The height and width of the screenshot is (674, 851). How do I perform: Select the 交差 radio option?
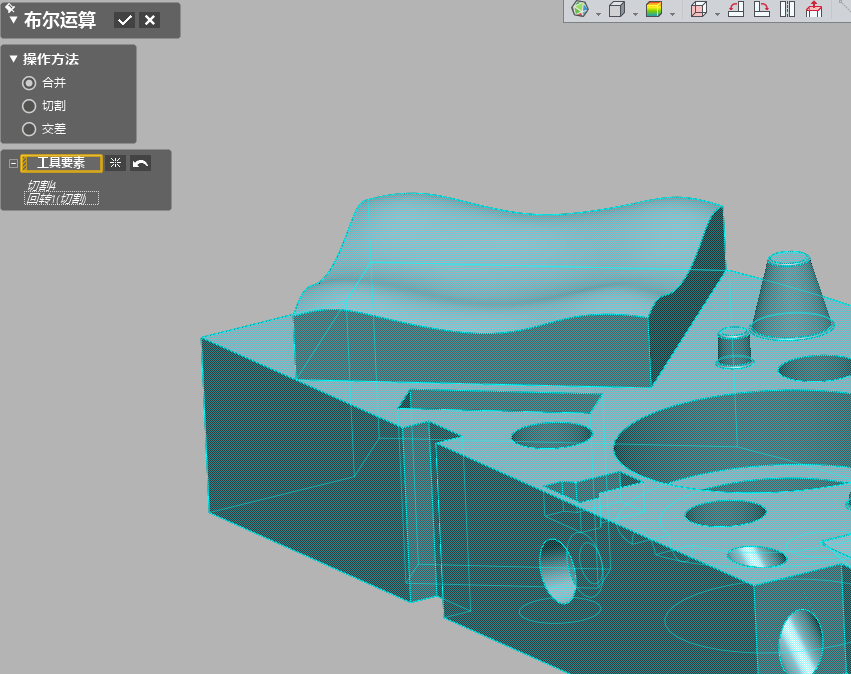click(29, 129)
